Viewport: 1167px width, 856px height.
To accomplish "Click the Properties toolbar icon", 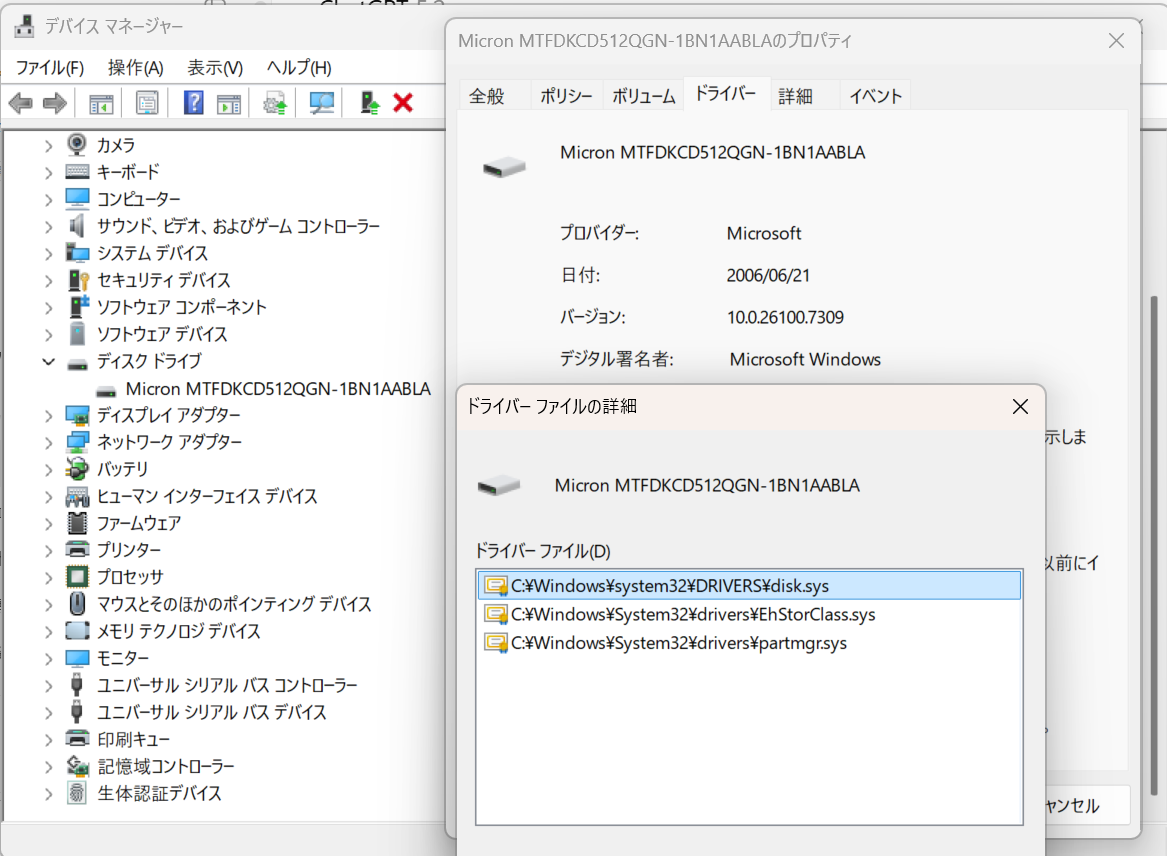I will [147, 103].
